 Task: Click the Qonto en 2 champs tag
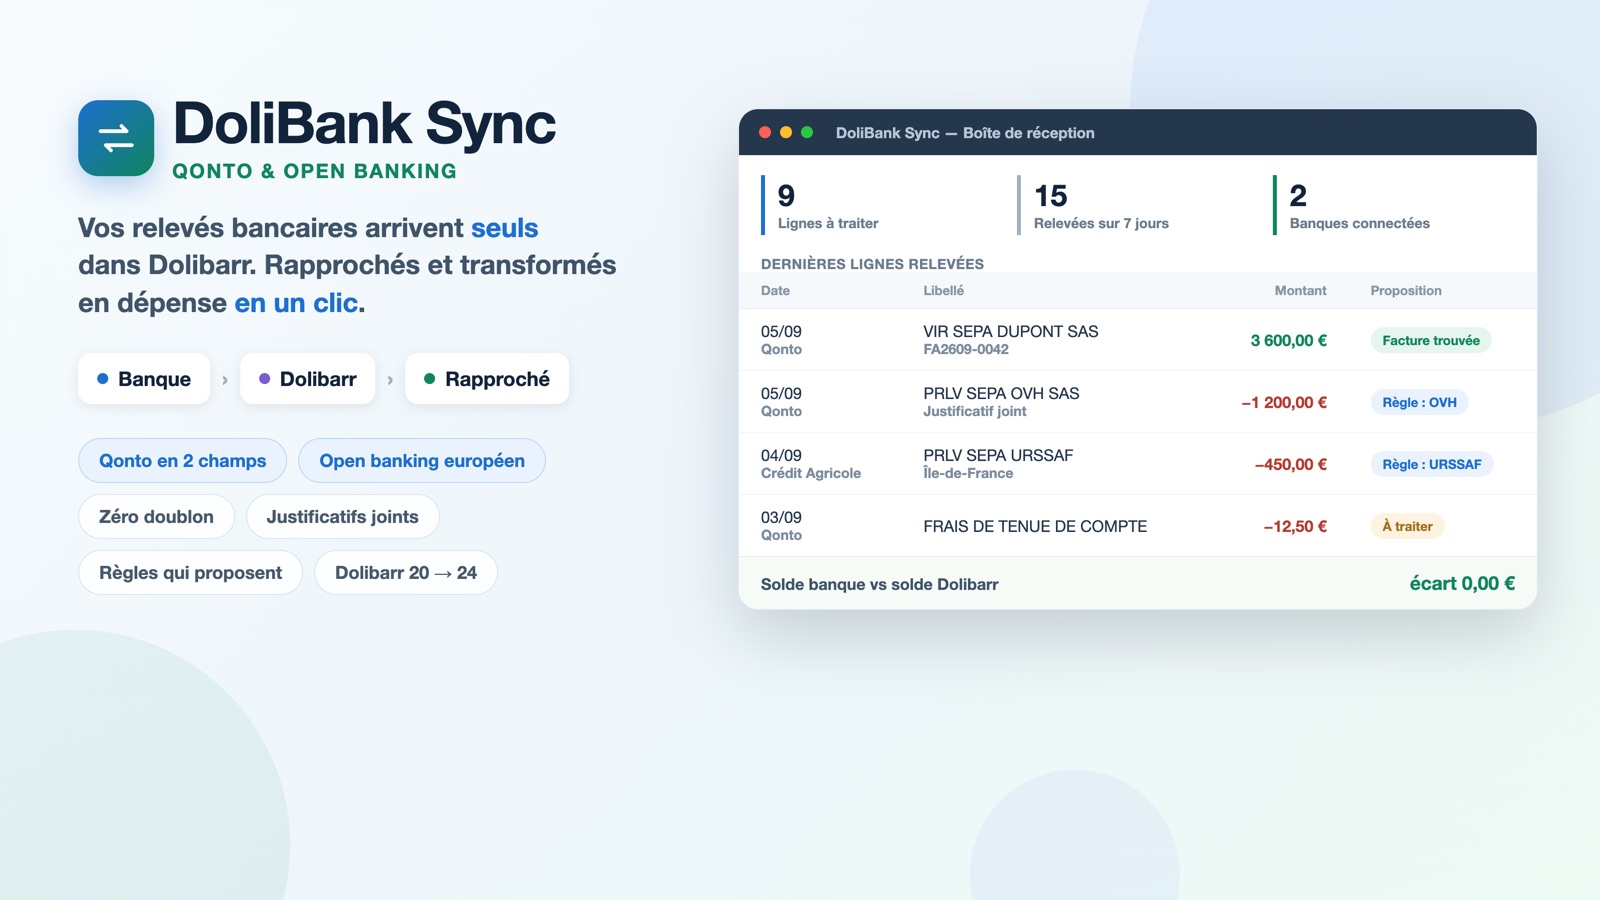183,461
